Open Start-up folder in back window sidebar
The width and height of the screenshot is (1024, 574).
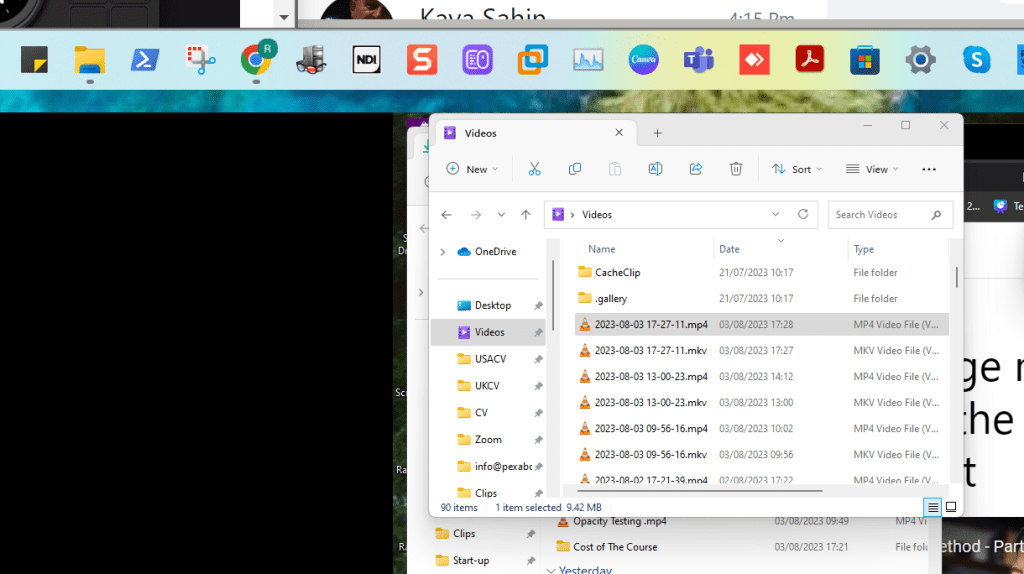pyautogui.click(x=471, y=560)
